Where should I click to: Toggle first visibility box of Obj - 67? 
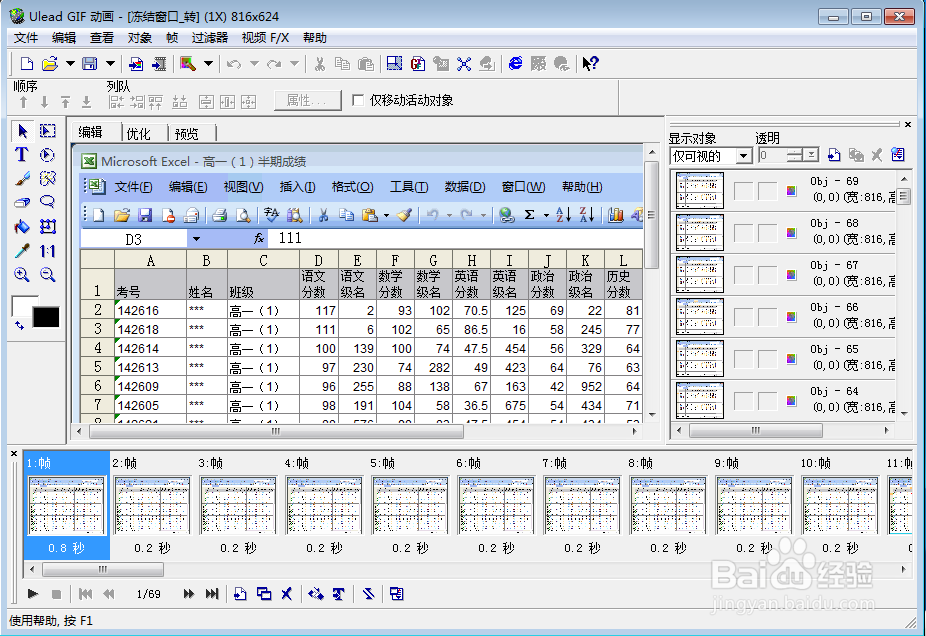tap(744, 275)
